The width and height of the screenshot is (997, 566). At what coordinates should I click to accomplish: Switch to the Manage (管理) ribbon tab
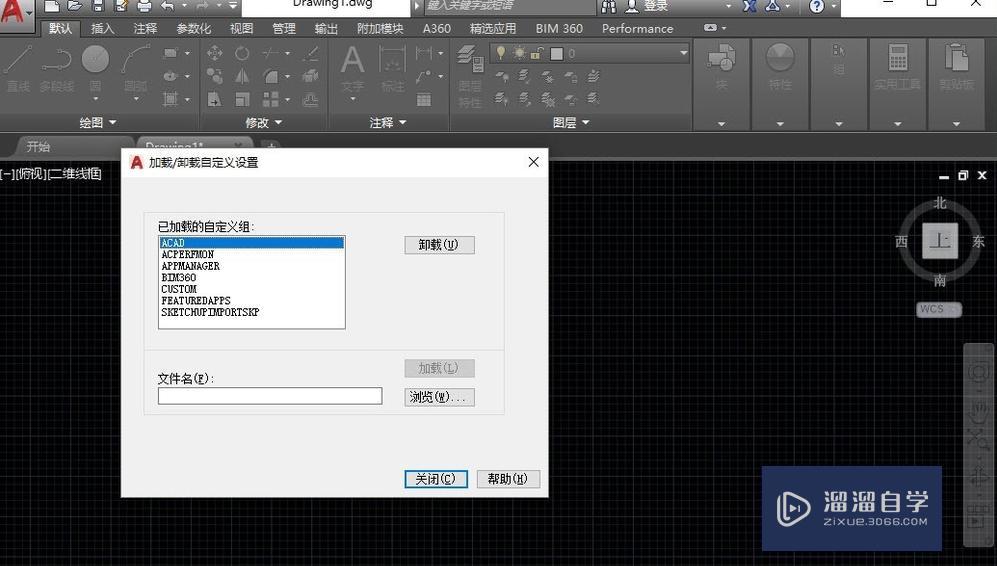point(284,29)
